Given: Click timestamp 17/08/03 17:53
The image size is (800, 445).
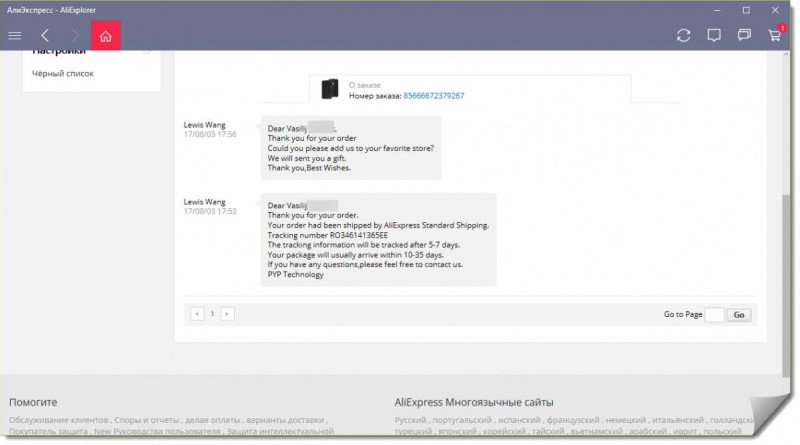Looking at the screenshot, I should [x=210, y=211].
